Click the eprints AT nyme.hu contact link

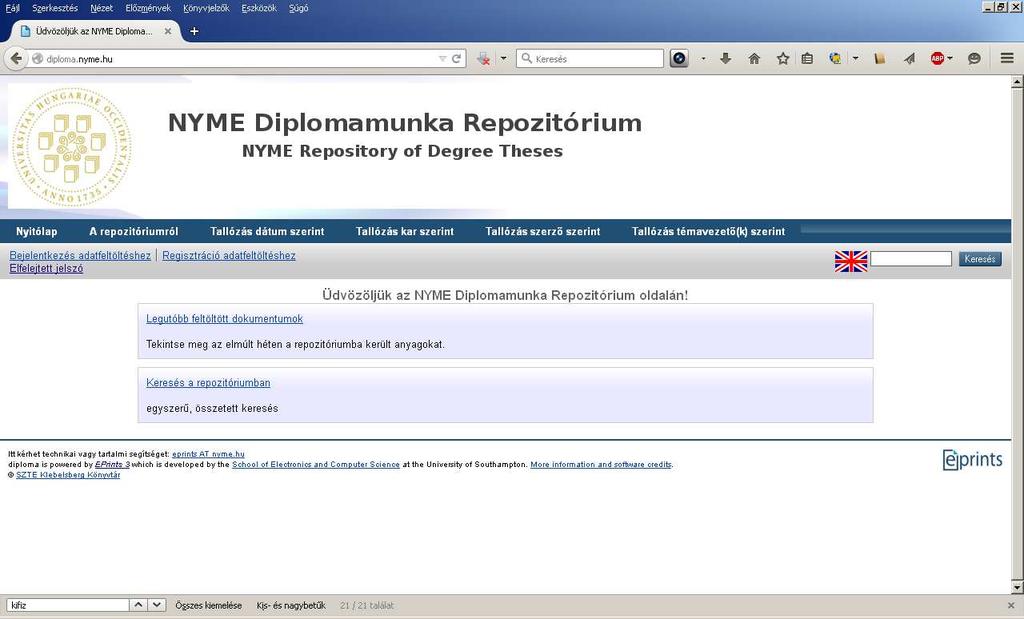(208, 454)
